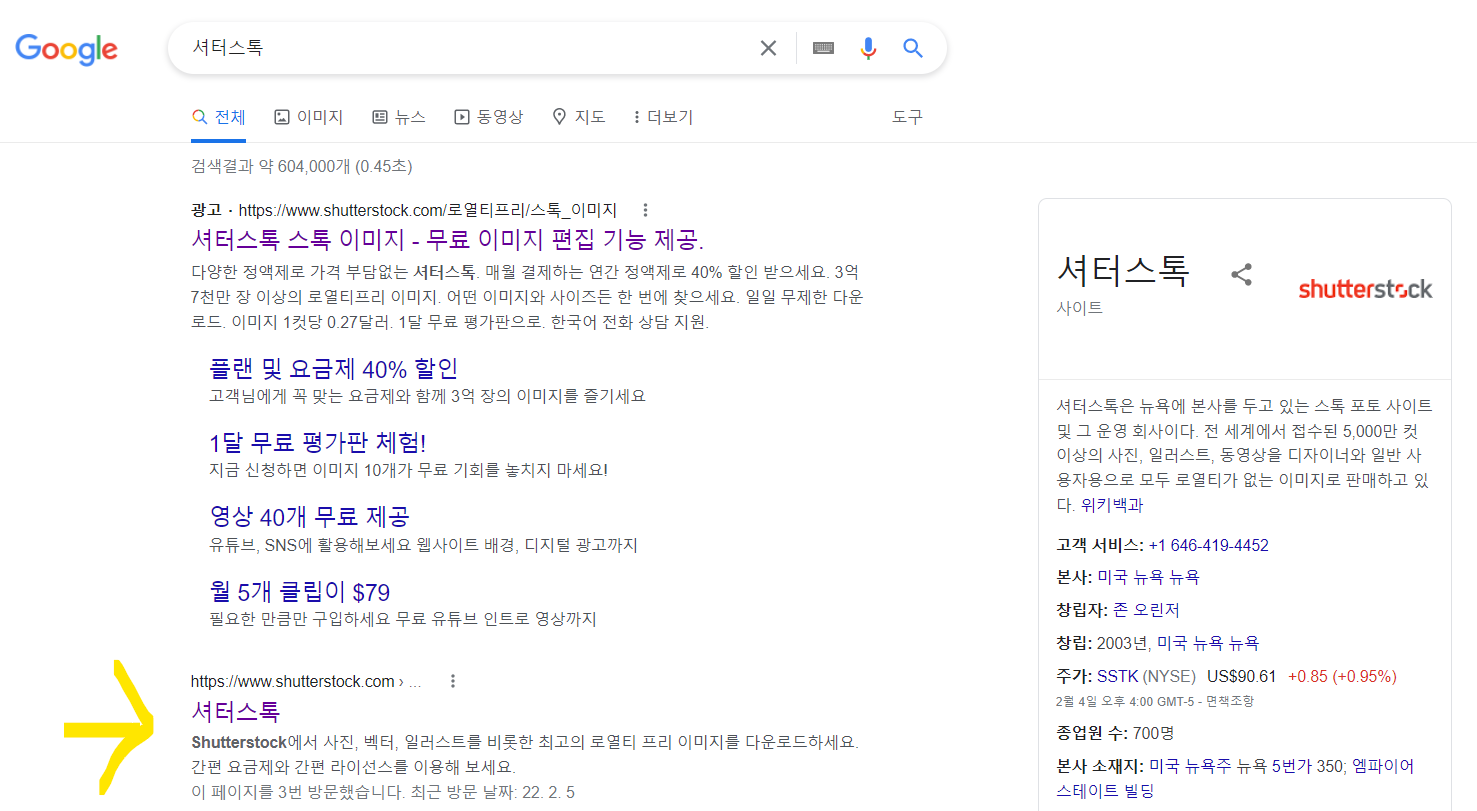
Task: Open the organic 셔터스톡 result title
Action: click(x=235, y=712)
